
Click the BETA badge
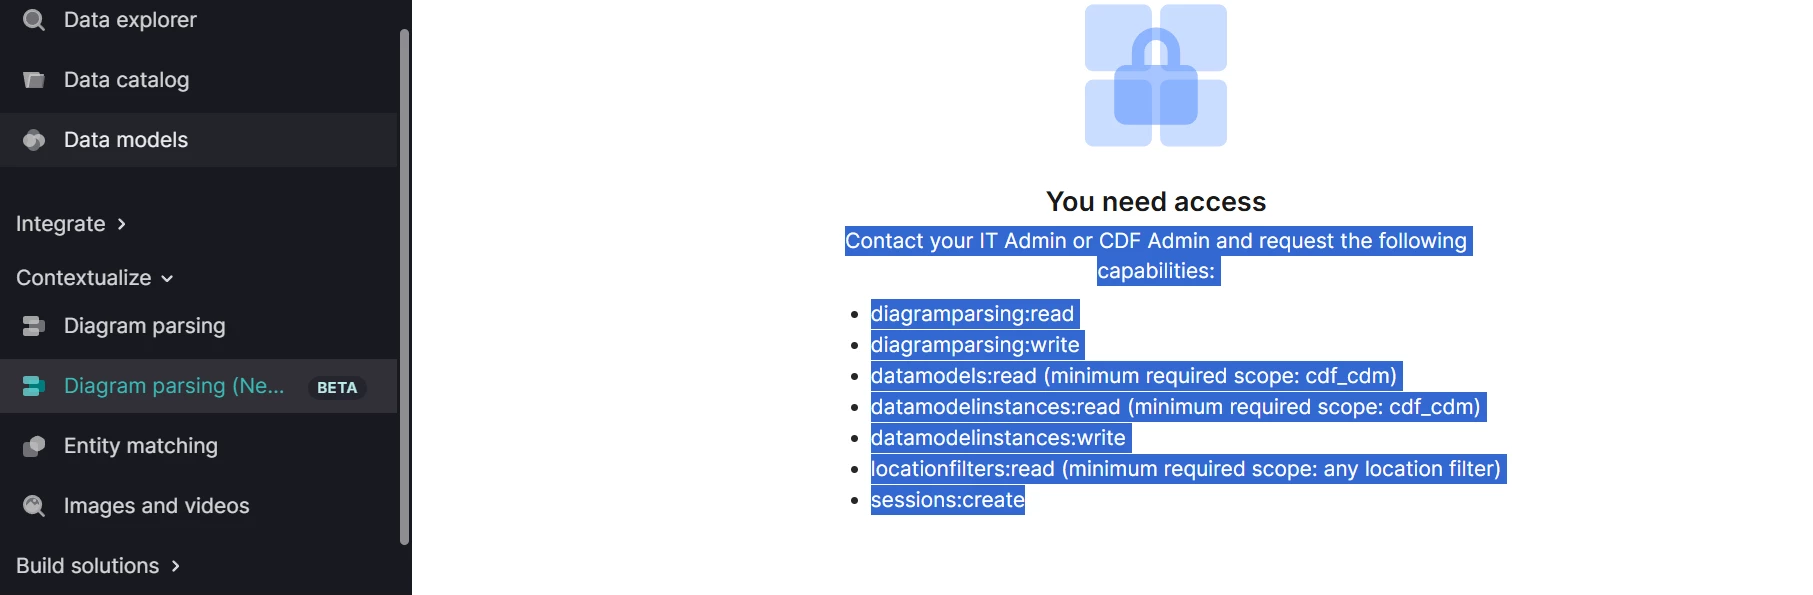tap(337, 388)
